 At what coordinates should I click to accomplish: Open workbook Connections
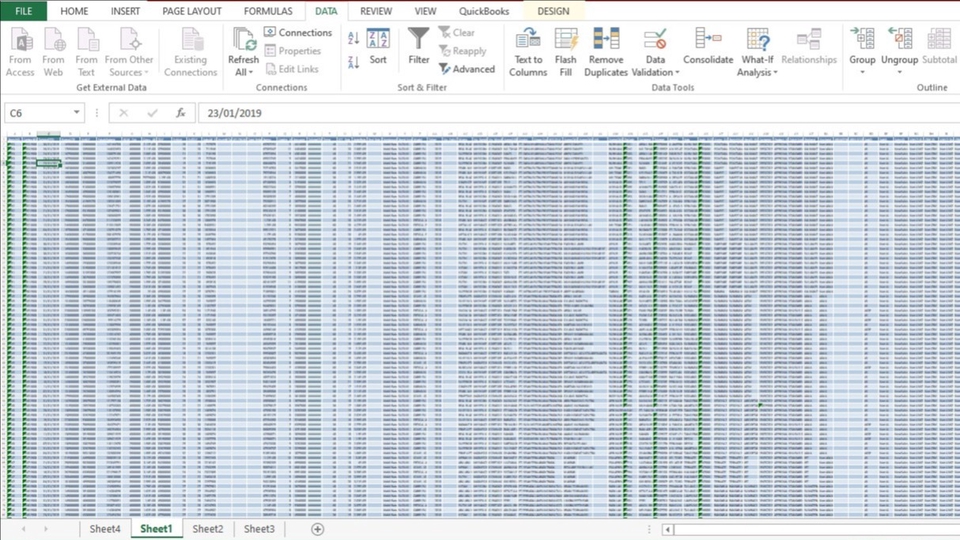point(298,33)
